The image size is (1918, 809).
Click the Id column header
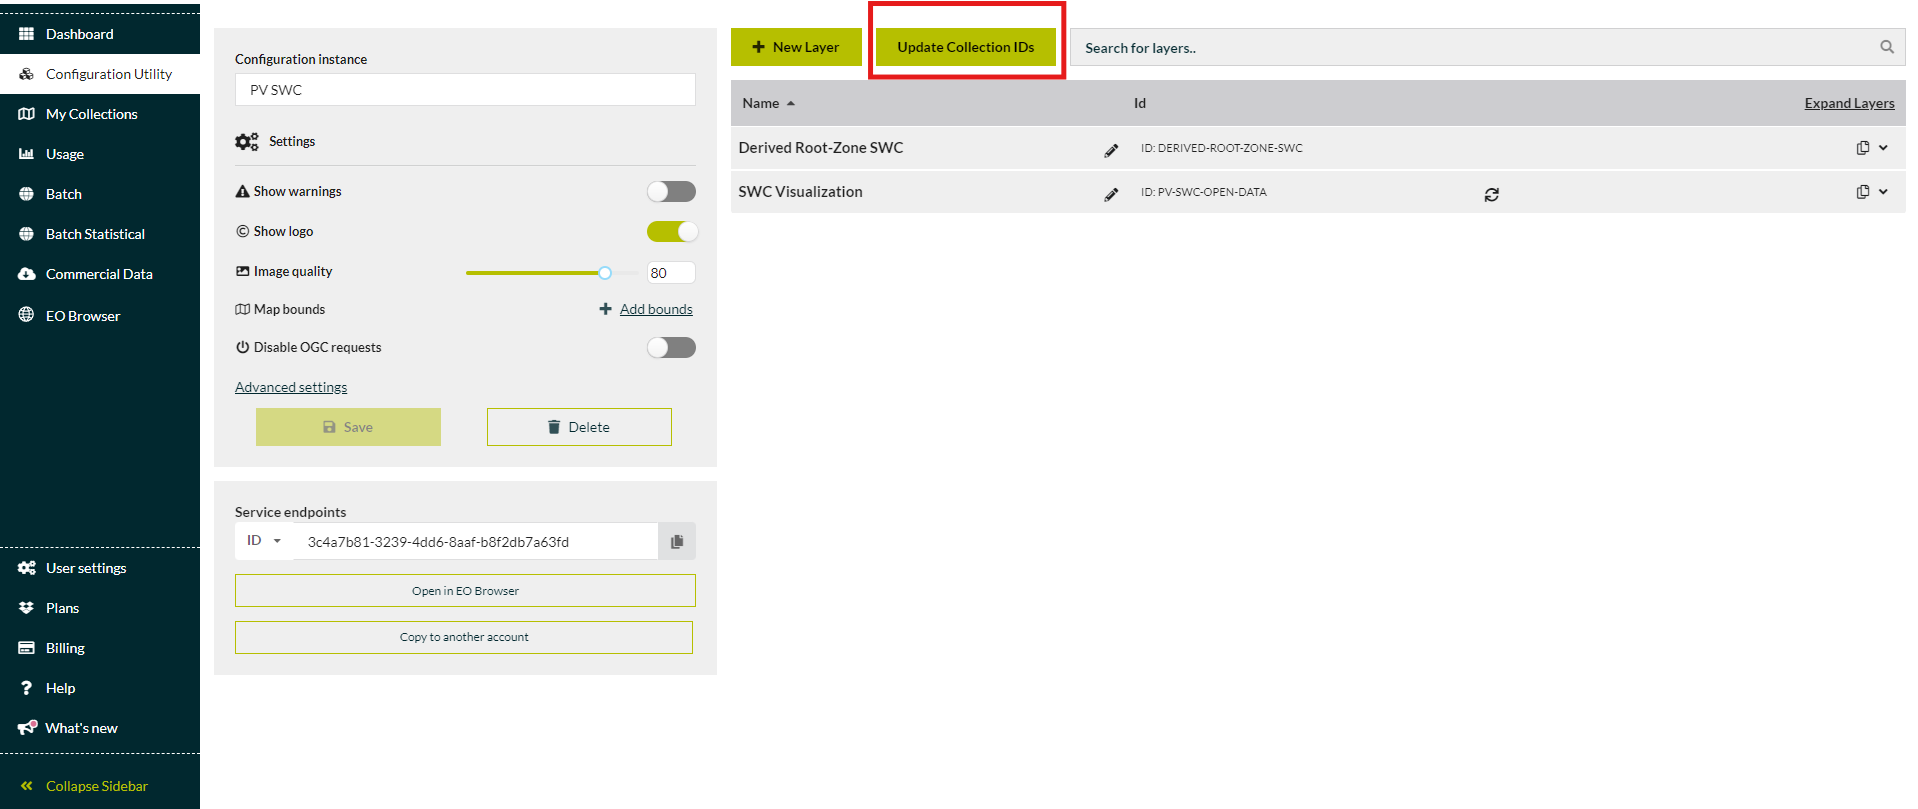[x=1140, y=103]
